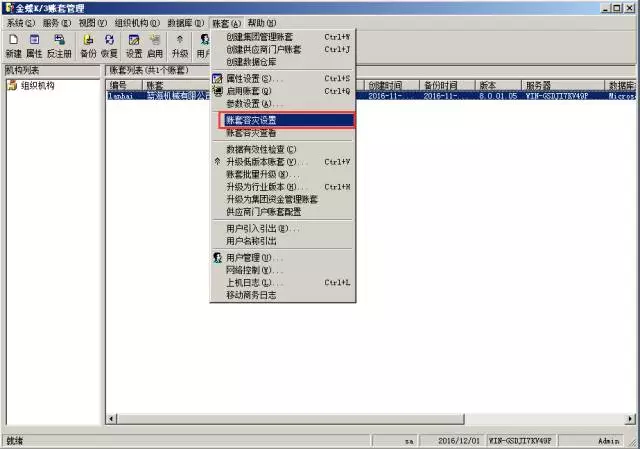Open the 视图(V) menu
Screen dimensions: 640x449
(x=93, y=23)
